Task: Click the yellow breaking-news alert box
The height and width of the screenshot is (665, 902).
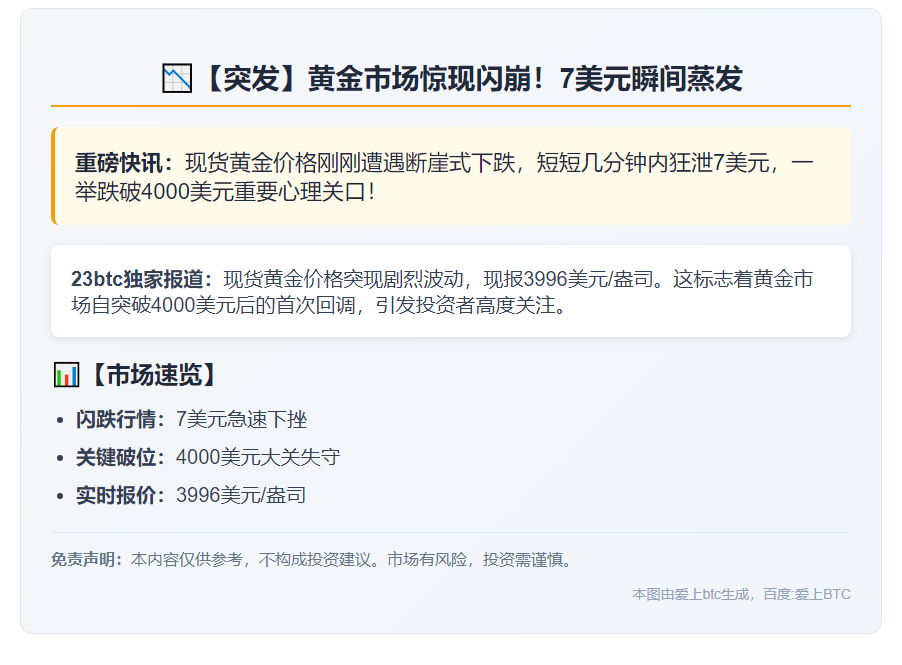Action: (451, 176)
